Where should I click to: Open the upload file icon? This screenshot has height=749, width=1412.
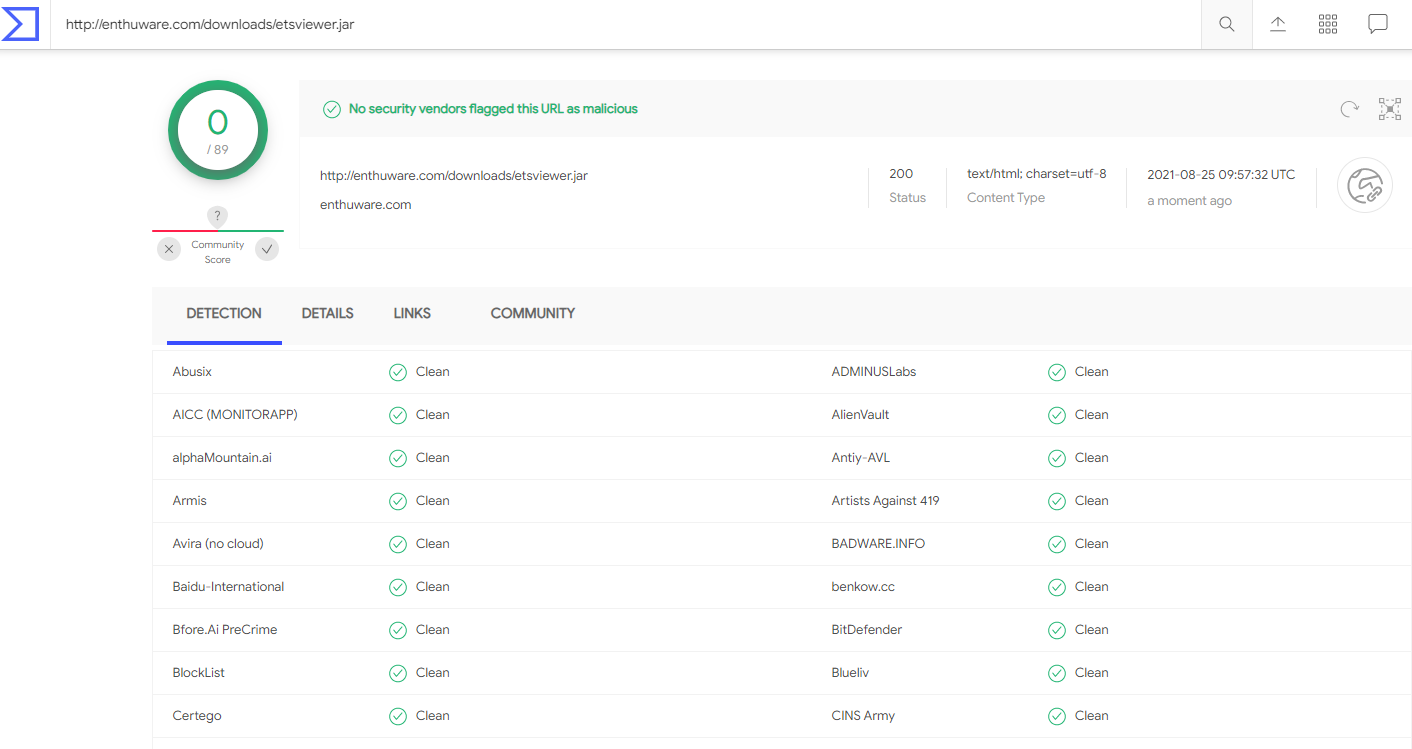click(1277, 25)
